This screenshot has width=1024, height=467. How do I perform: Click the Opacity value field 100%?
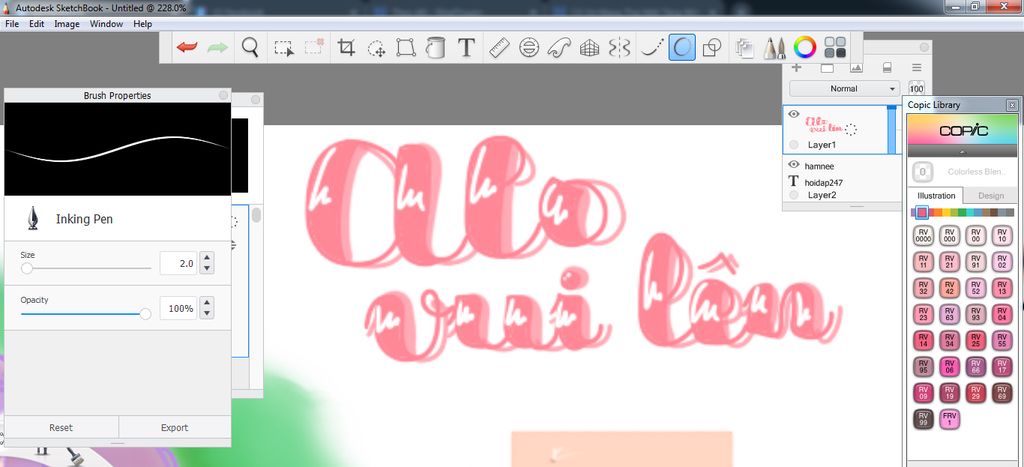coord(178,308)
